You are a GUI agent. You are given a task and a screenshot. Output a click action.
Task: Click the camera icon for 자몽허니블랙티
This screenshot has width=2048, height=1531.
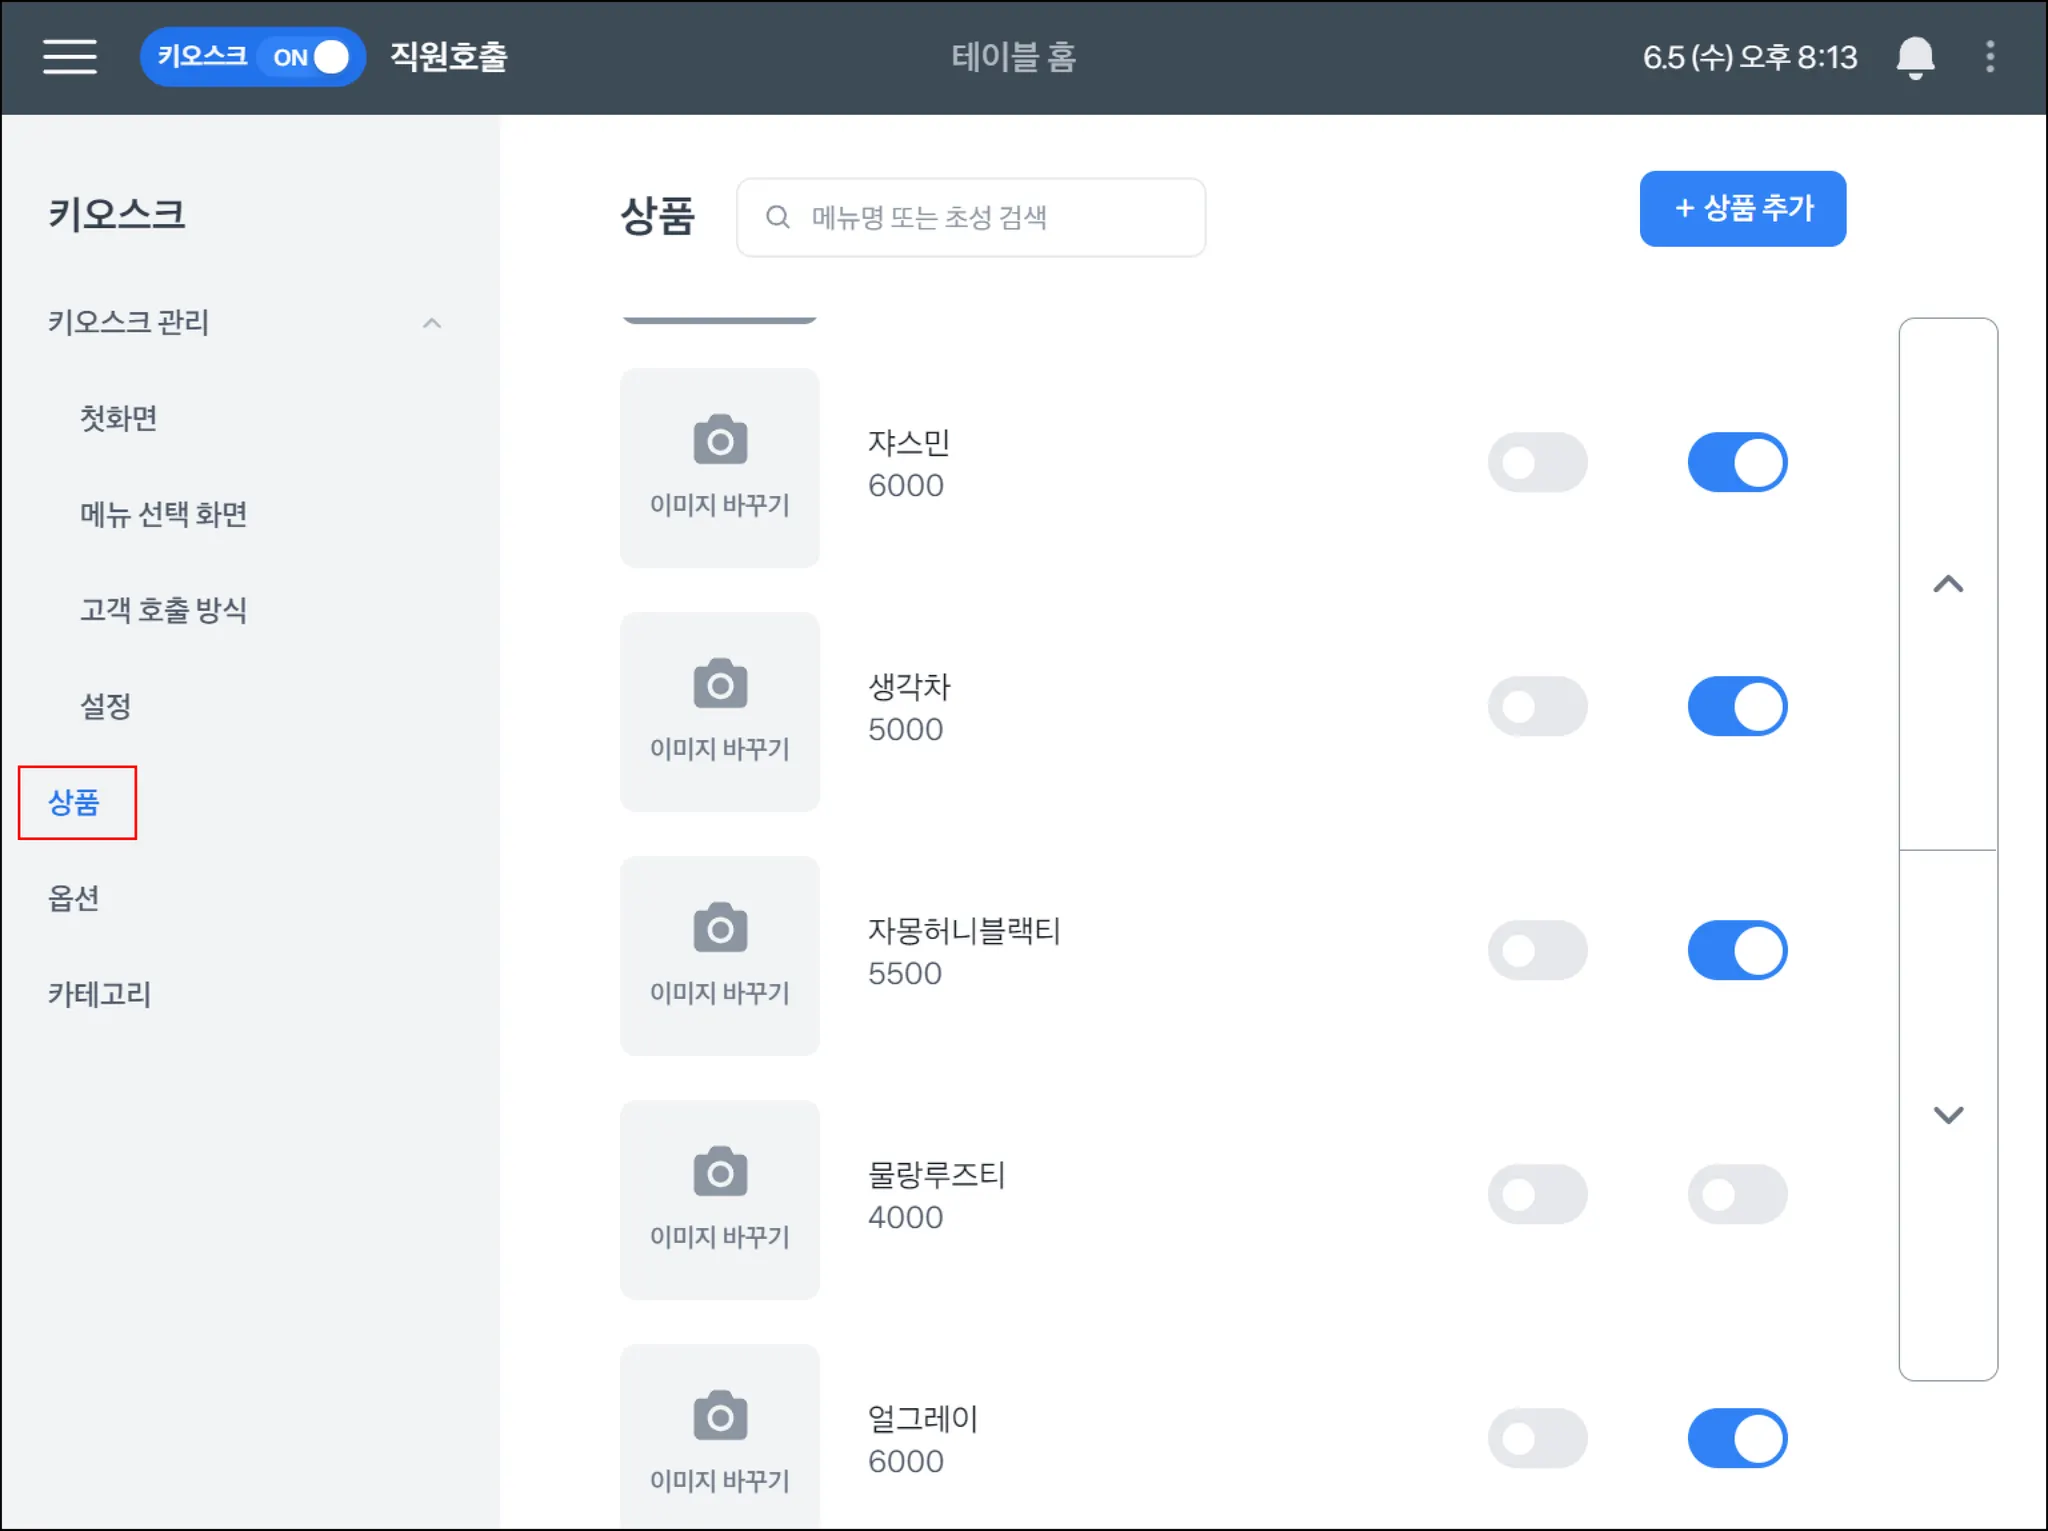click(x=720, y=928)
